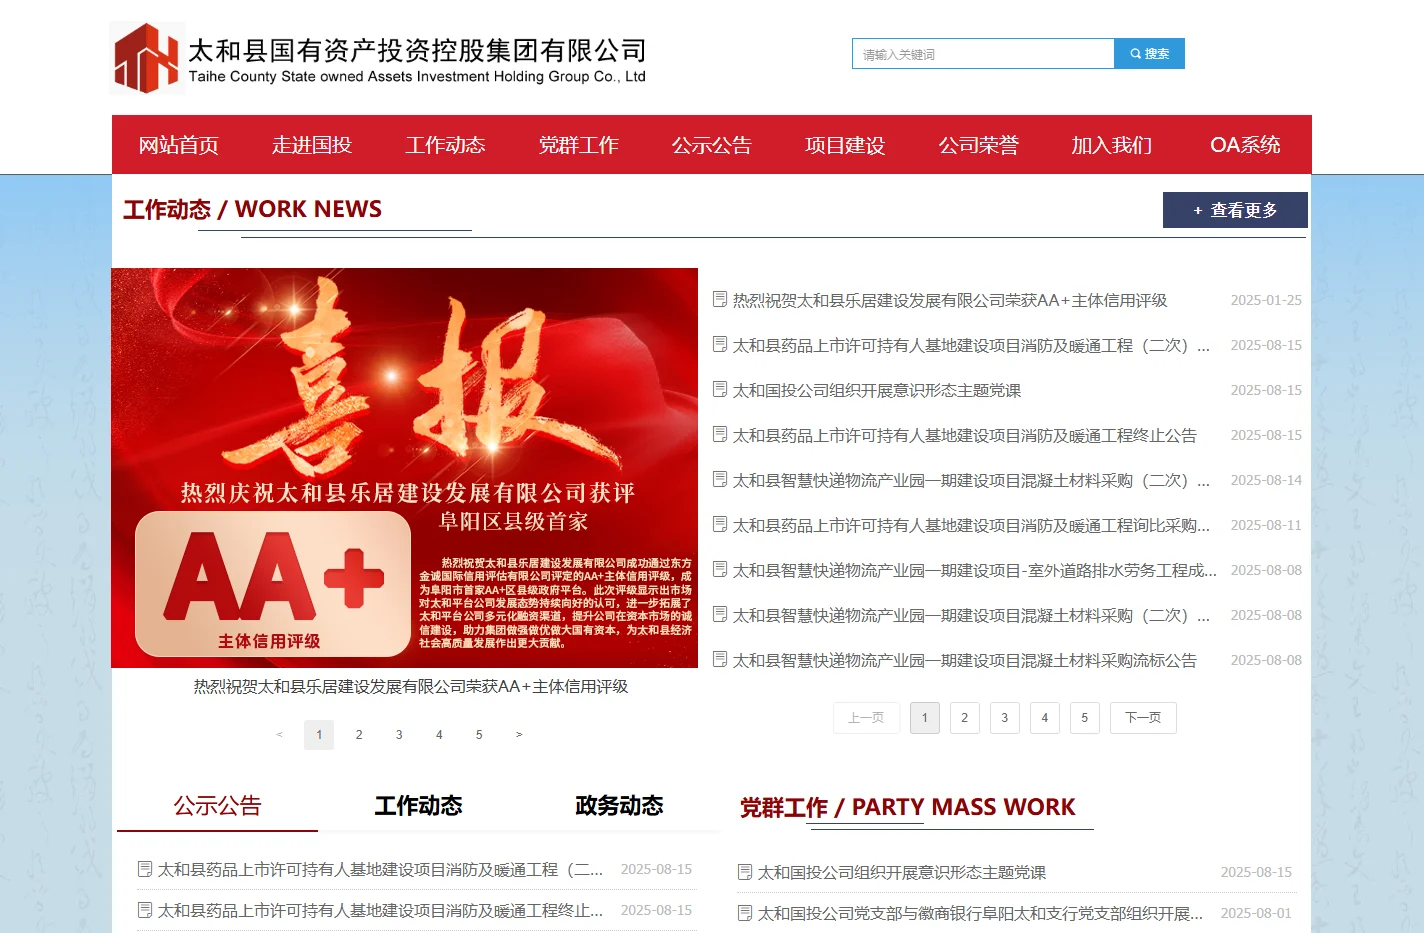Click the carousel previous arrow

pos(279,735)
